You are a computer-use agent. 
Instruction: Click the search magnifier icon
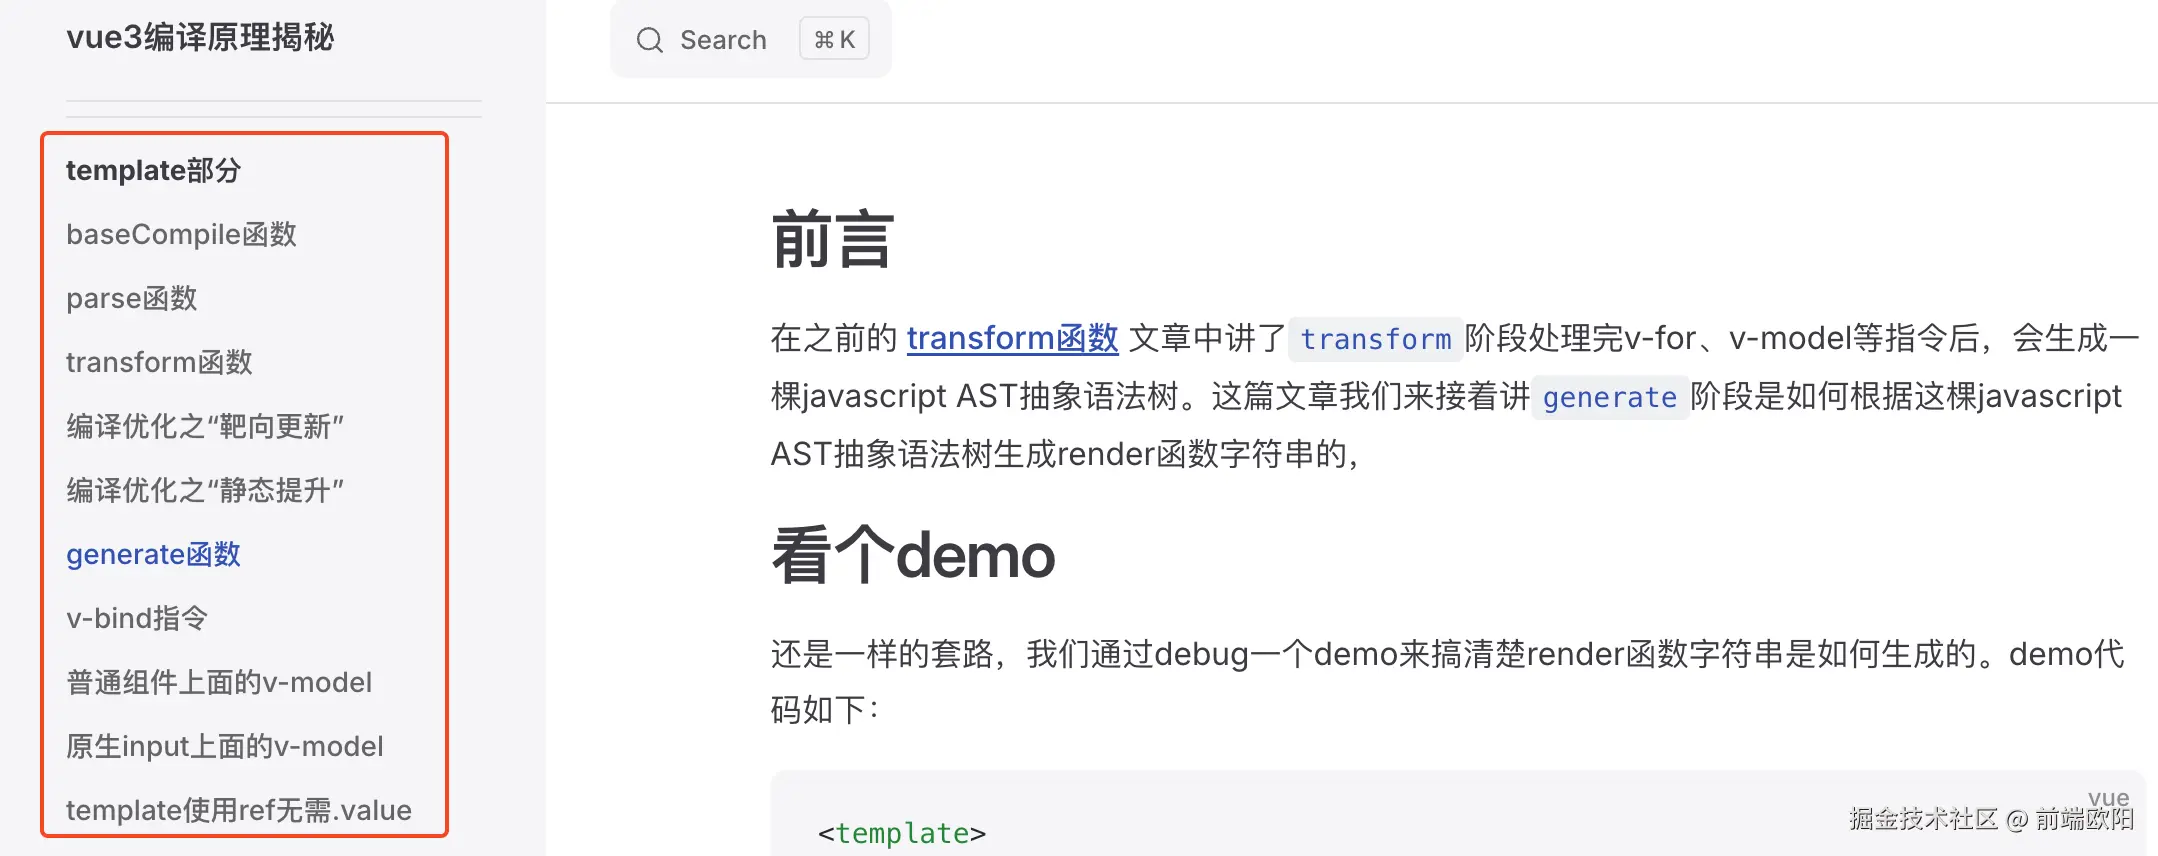650,40
